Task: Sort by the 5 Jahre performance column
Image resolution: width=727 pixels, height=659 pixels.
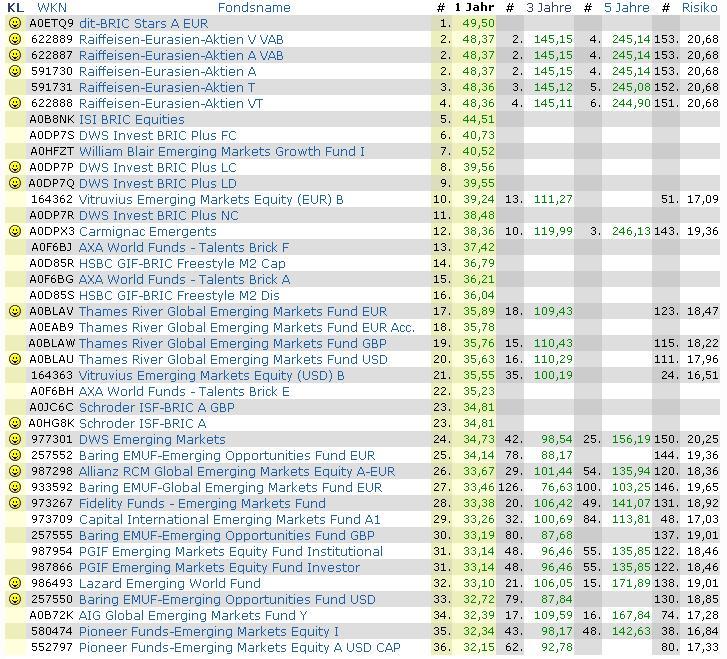Action: tap(627, 7)
